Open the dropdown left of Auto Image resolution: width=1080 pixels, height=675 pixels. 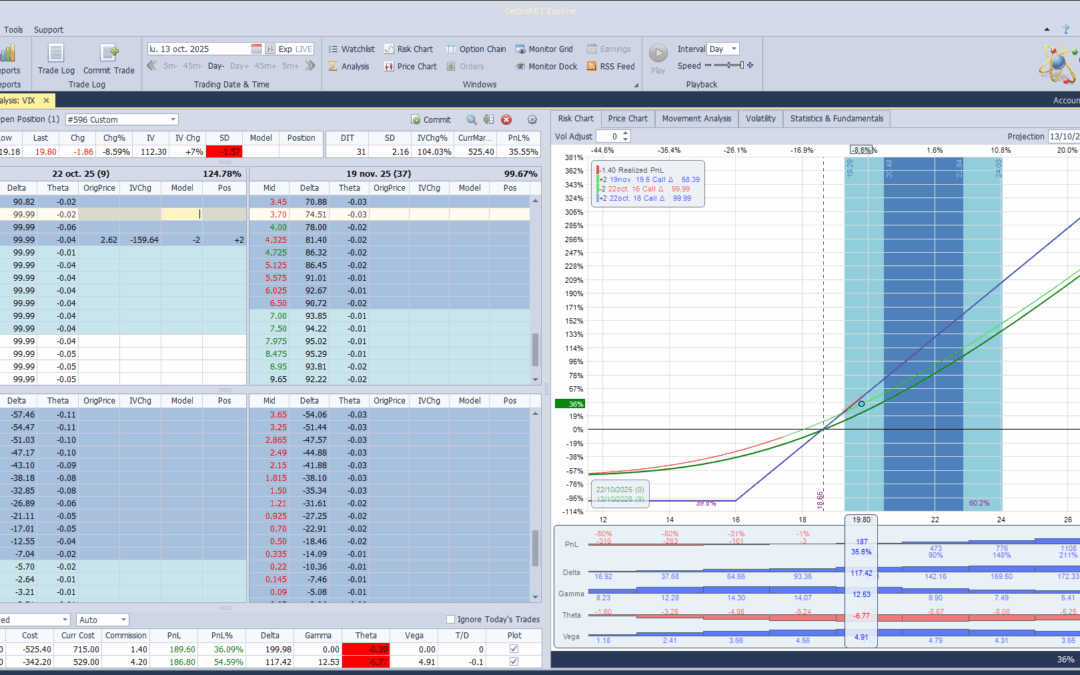[x=65, y=620]
